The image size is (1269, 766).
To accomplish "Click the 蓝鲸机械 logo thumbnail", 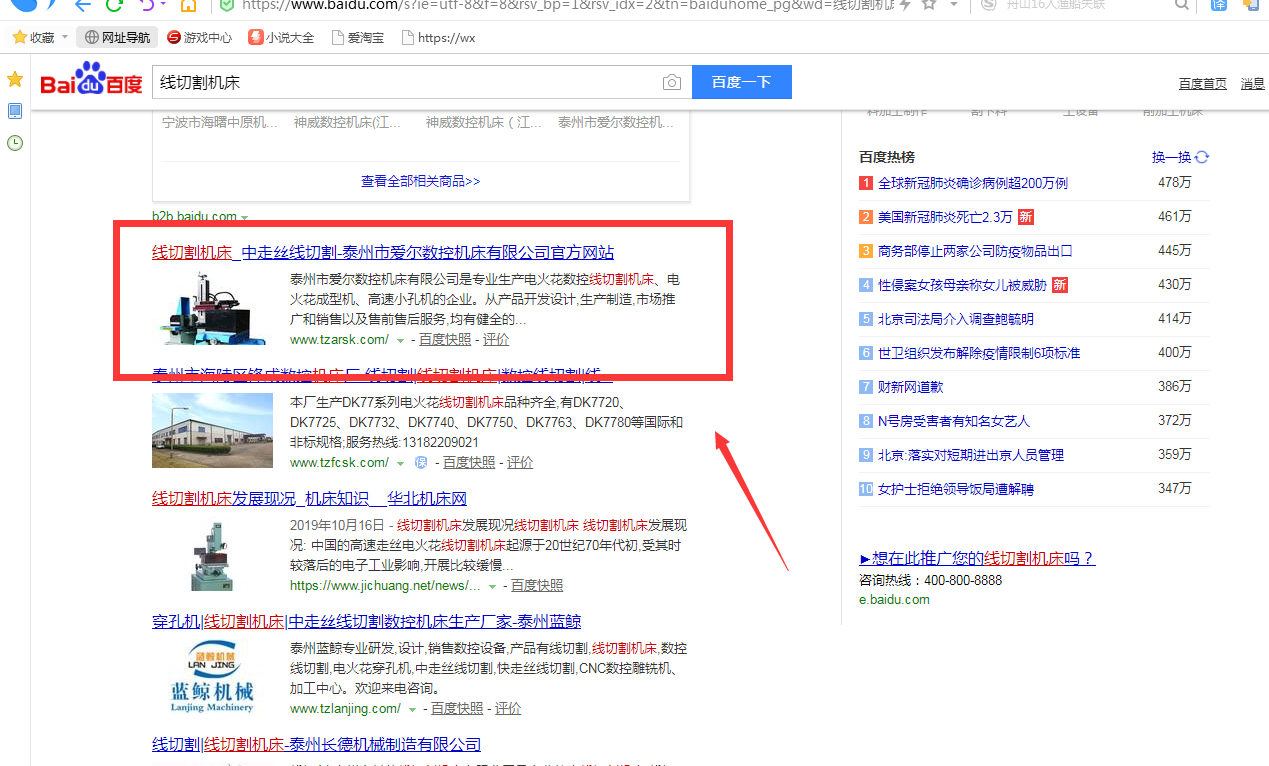I will (x=212, y=677).
